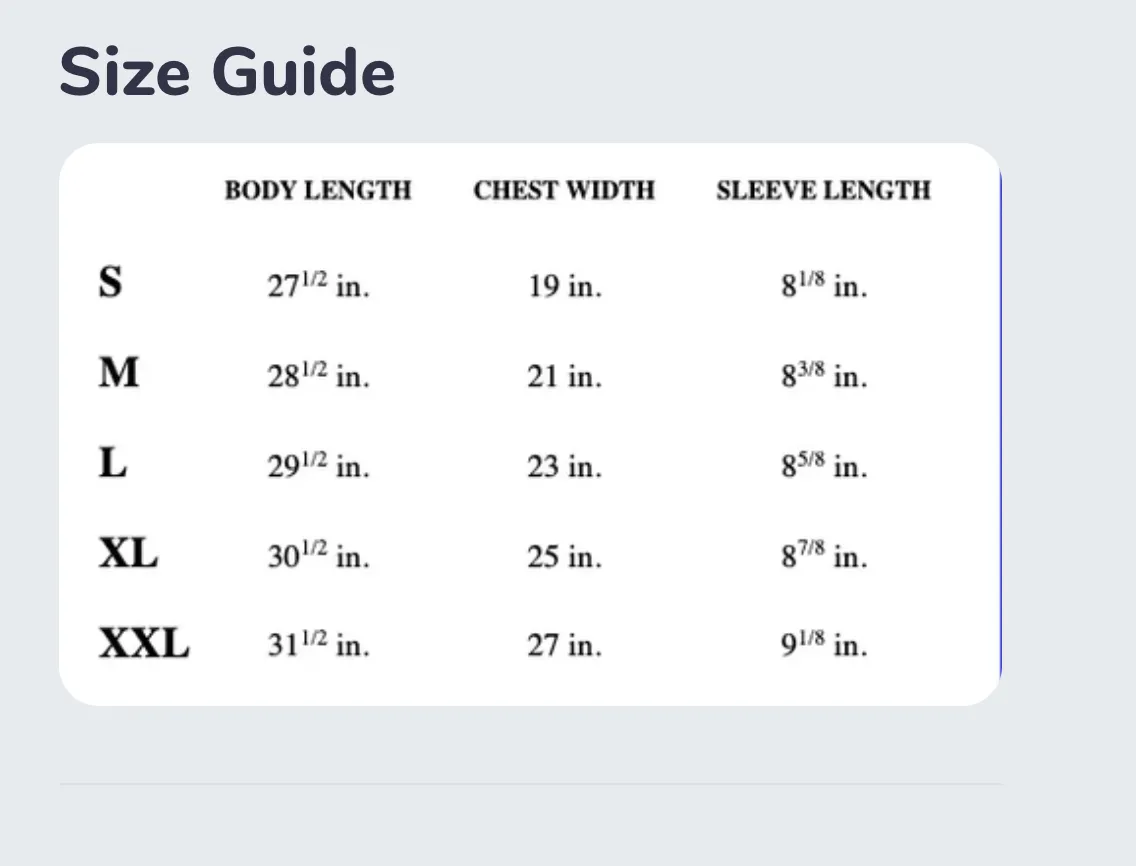This screenshot has width=1136, height=866.
Task: Click the 27 1/2 in. body length value
Action: [319, 284]
